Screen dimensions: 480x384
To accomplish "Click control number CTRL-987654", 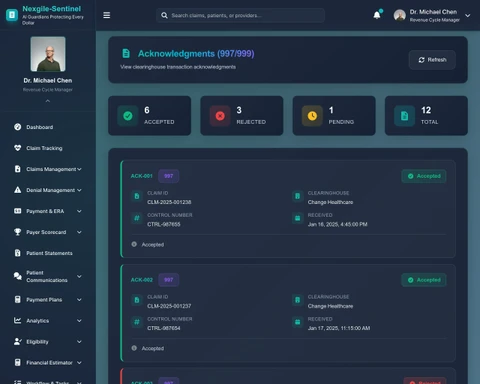I will pos(164,328).
